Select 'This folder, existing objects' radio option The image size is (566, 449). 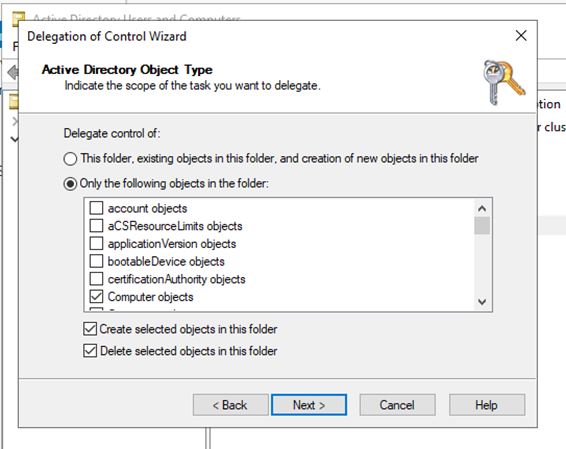(x=70, y=159)
